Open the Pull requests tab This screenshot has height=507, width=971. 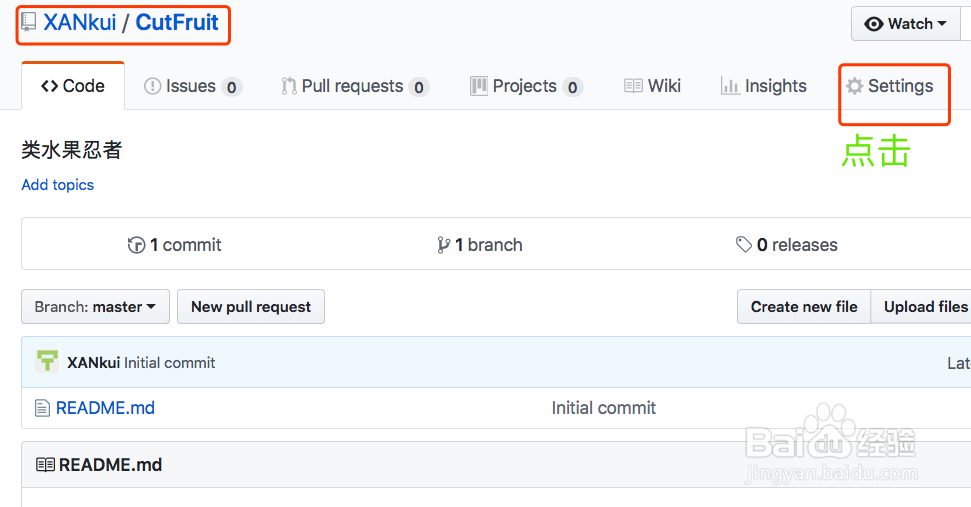pyautogui.click(x=354, y=86)
